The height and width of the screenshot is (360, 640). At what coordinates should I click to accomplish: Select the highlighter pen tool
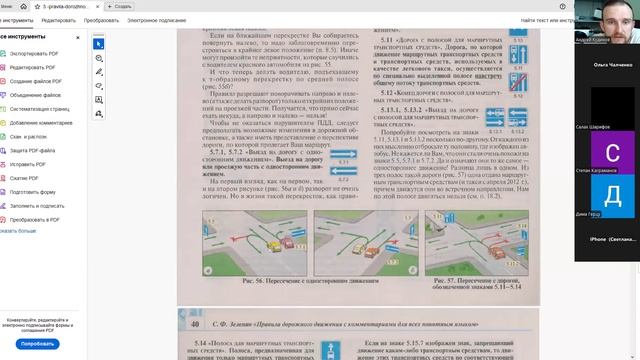point(99,72)
